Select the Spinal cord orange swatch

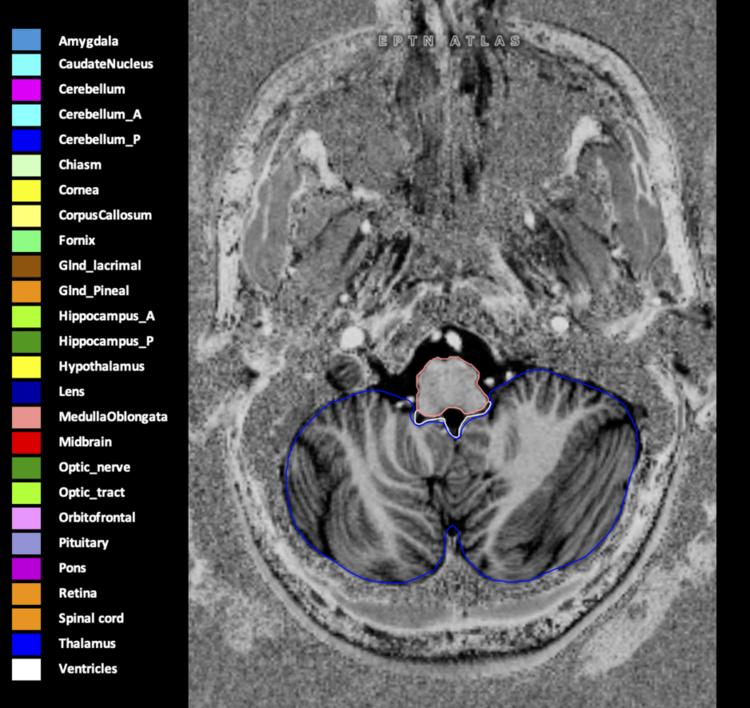click(x=26, y=619)
